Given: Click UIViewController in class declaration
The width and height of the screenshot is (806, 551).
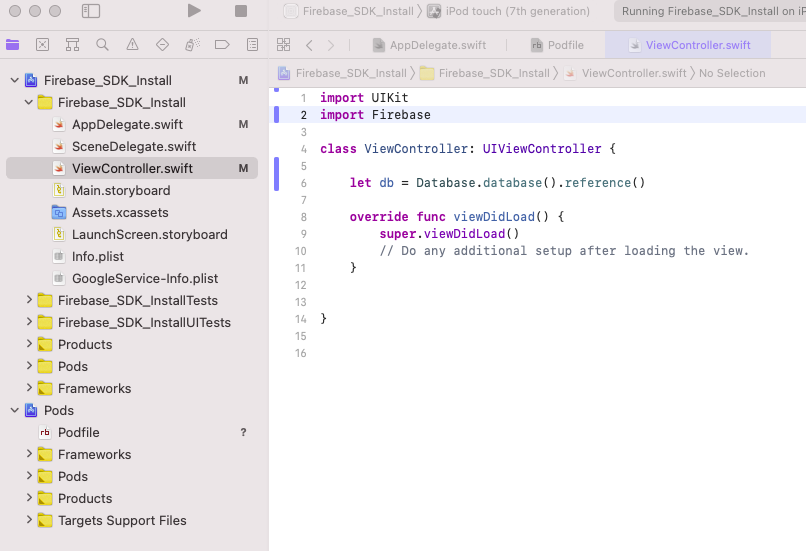Looking at the screenshot, I should 542,149.
